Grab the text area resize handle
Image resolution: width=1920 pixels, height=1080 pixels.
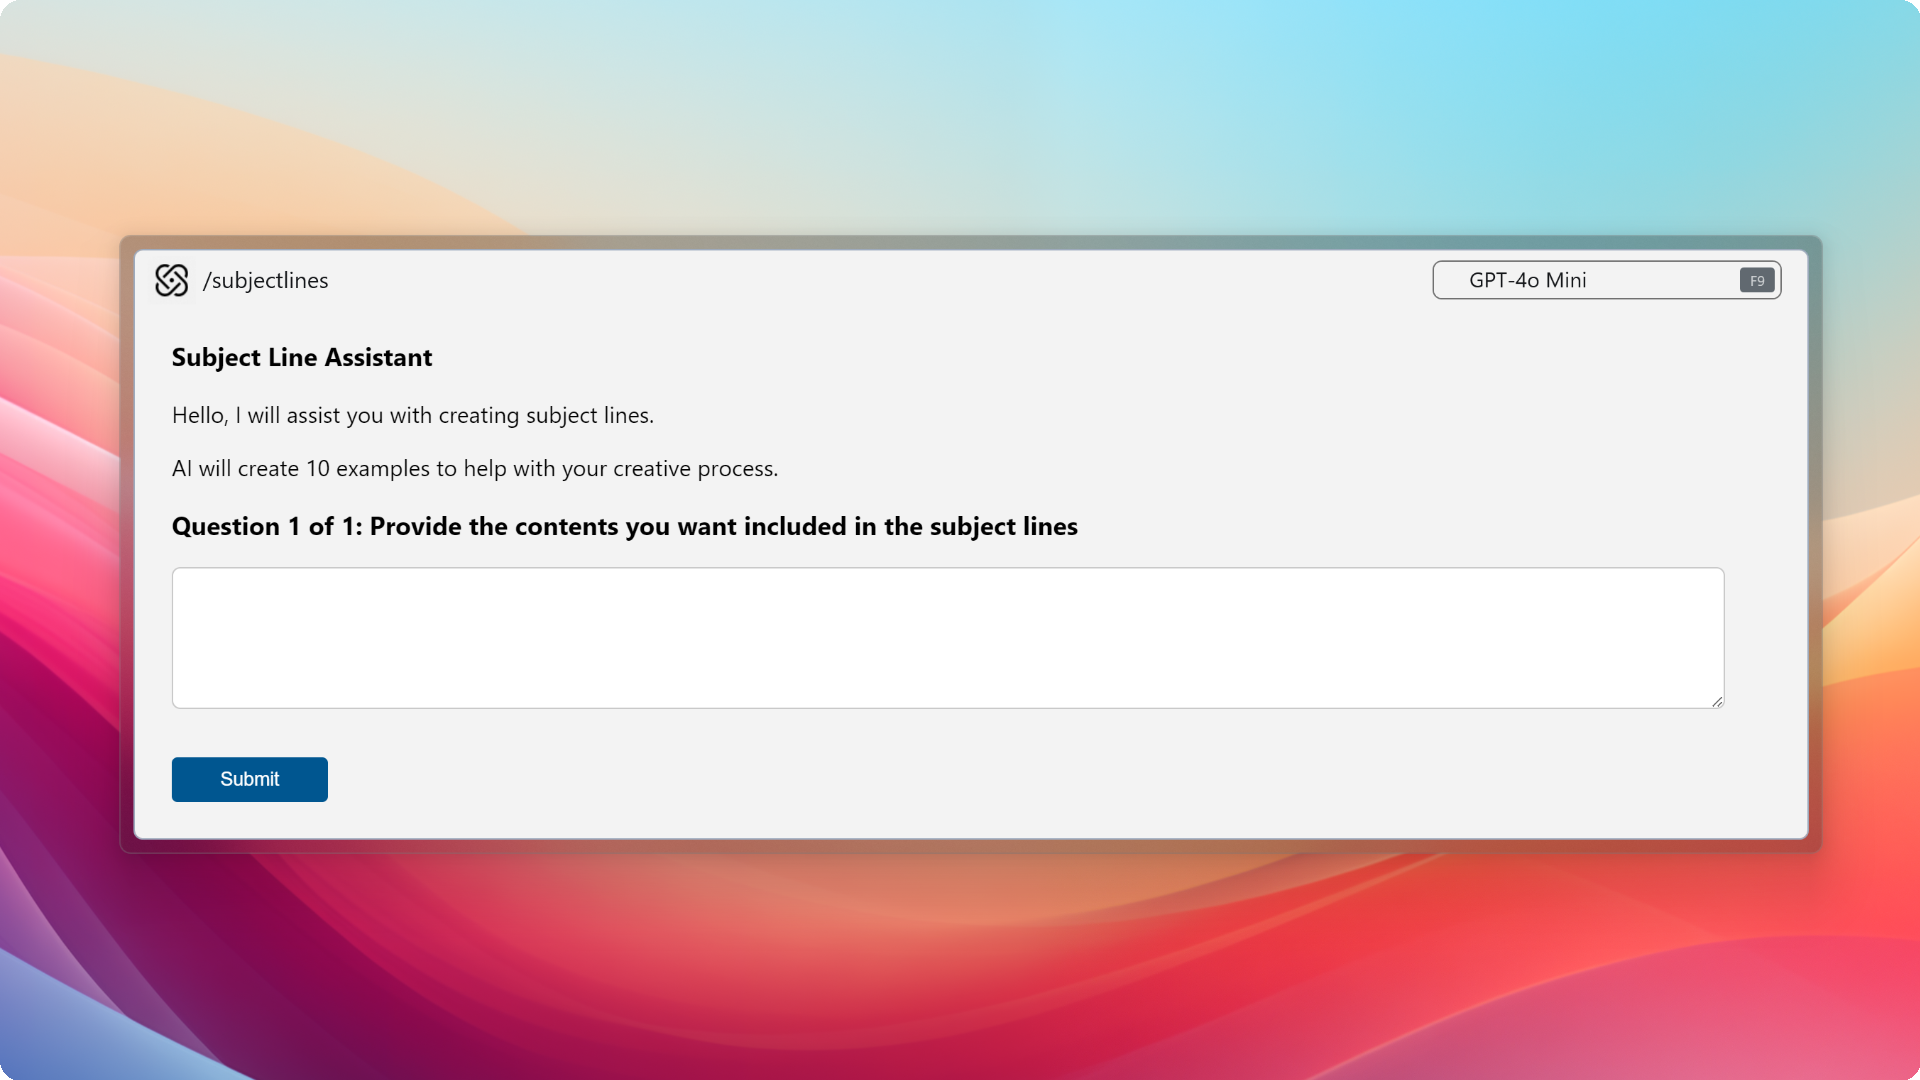[1717, 701]
